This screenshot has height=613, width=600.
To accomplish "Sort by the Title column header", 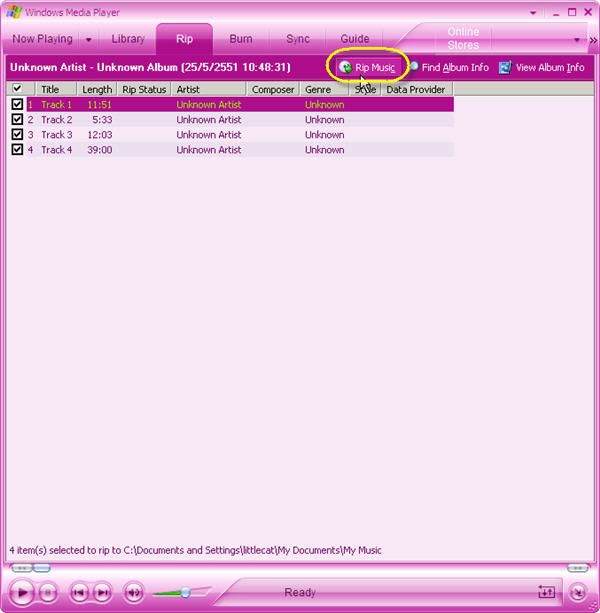I will pos(56,89).
